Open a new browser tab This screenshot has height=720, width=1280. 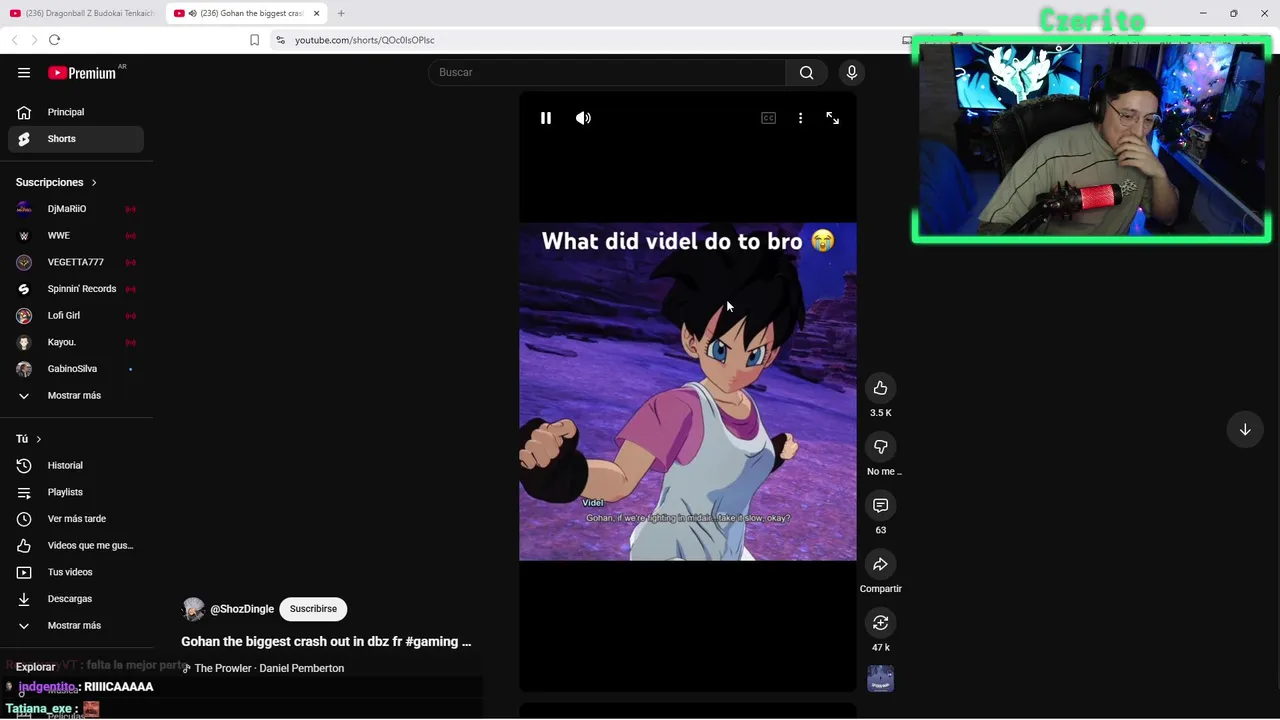(341, 13)
